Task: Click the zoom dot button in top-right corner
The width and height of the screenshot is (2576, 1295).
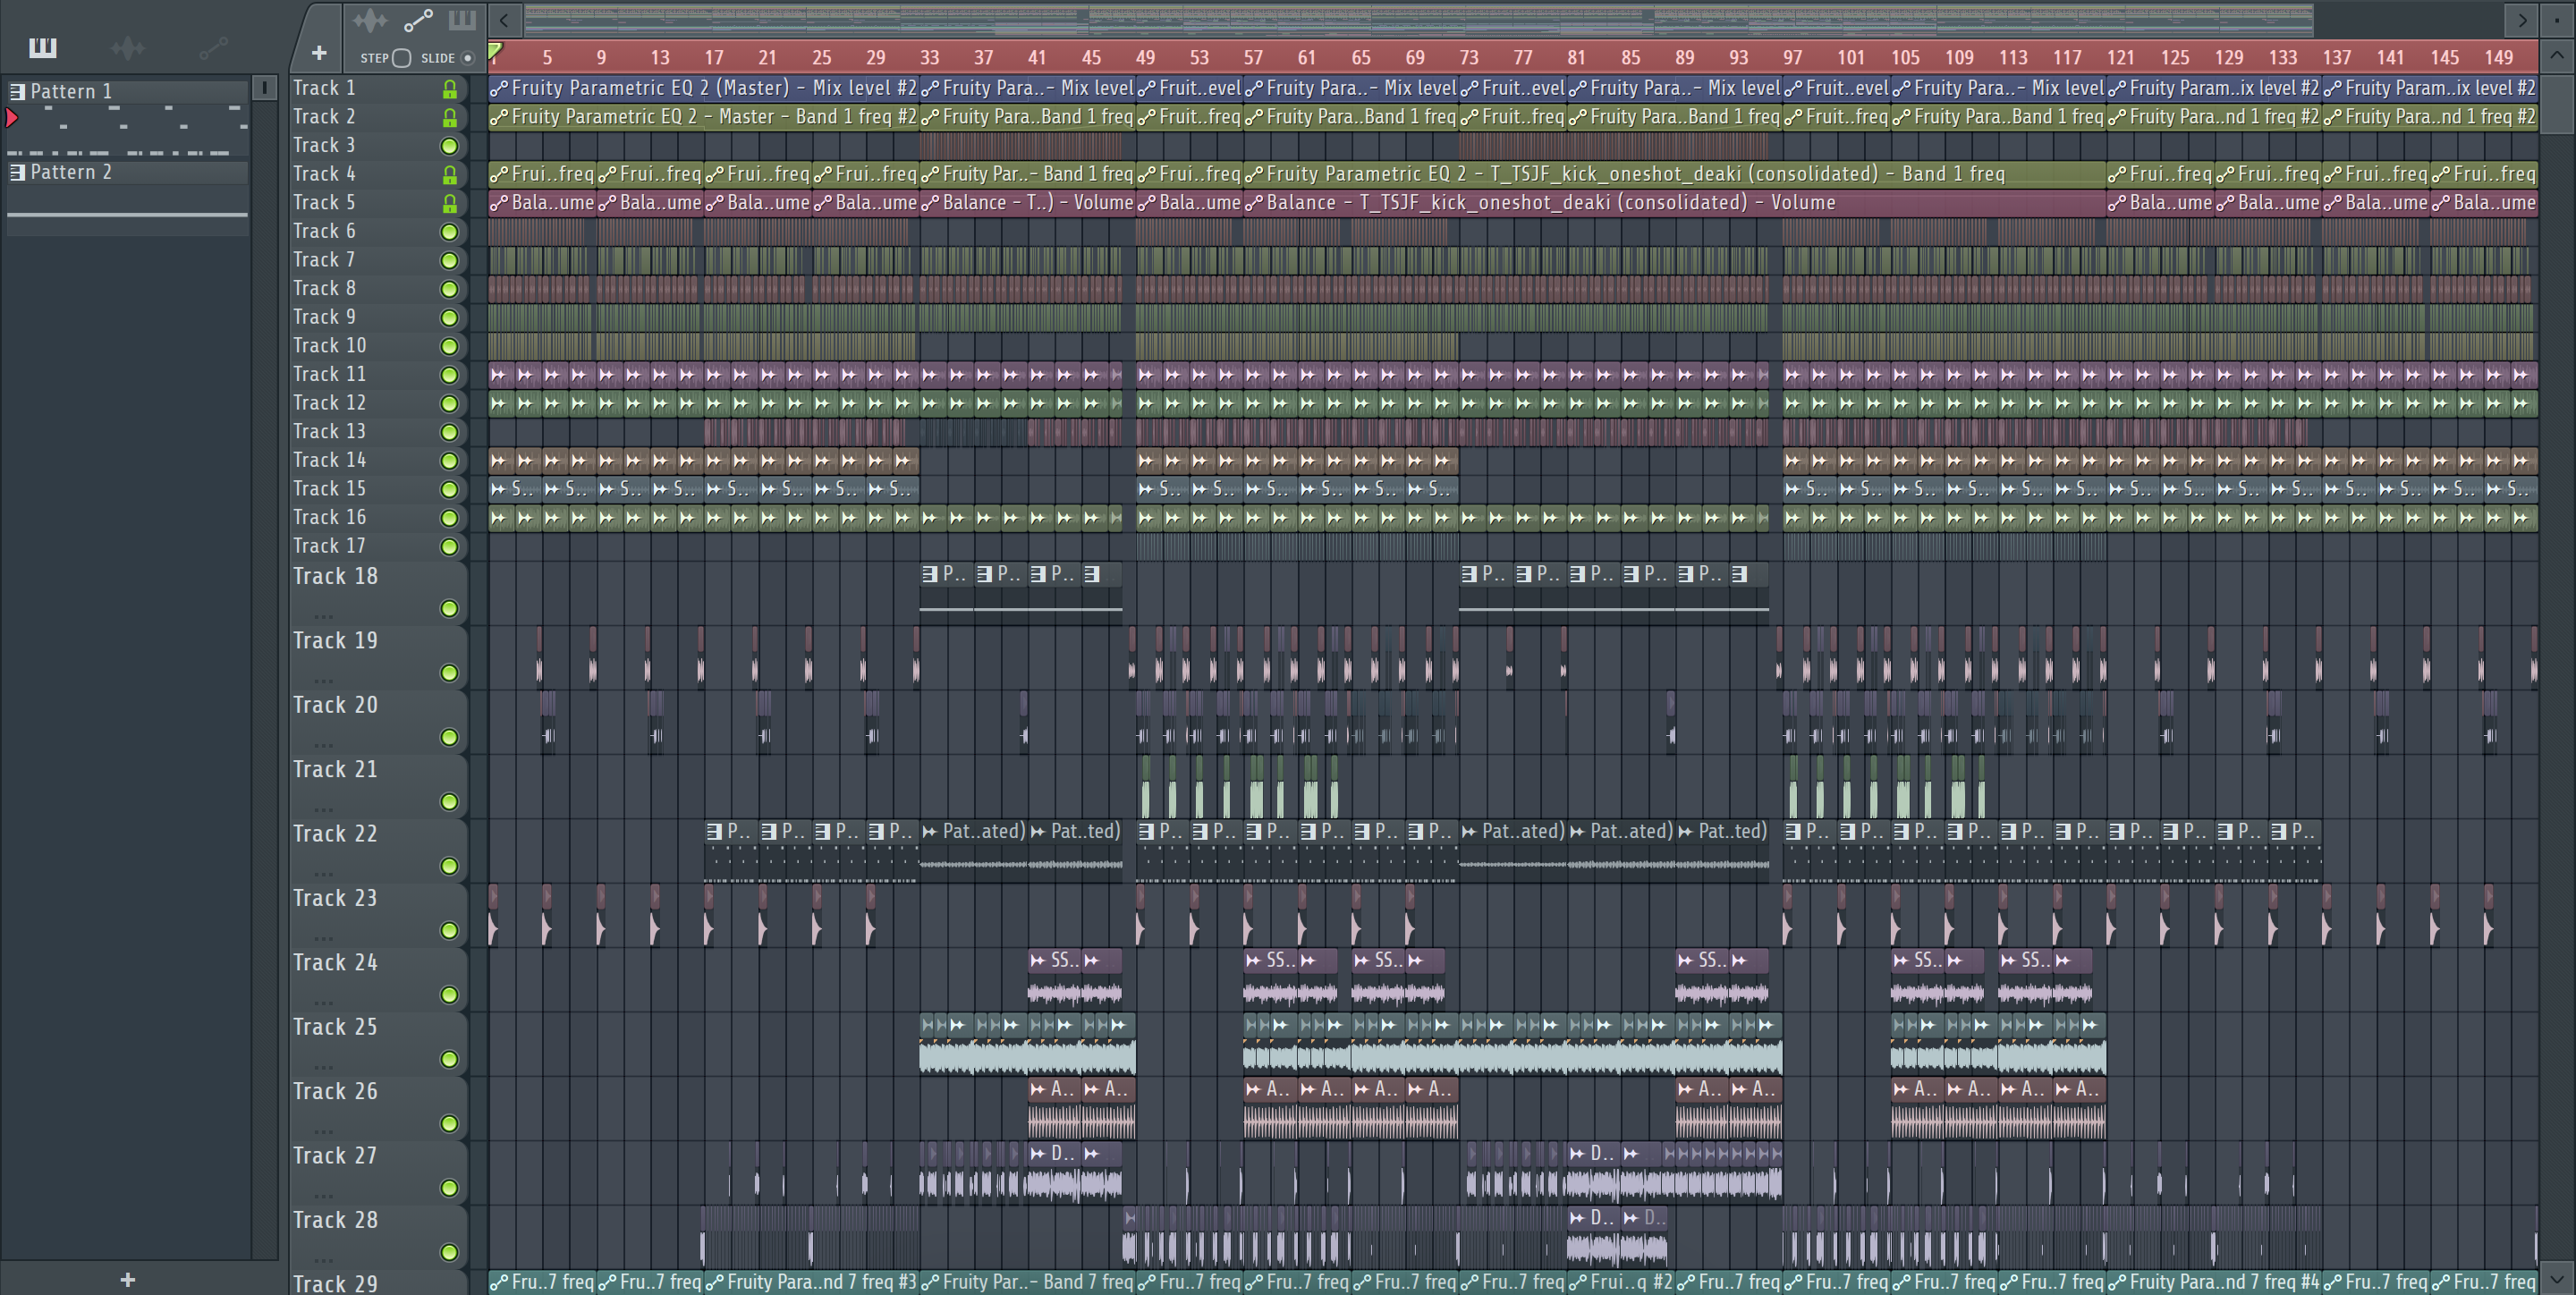Action: coord(2557,19)
